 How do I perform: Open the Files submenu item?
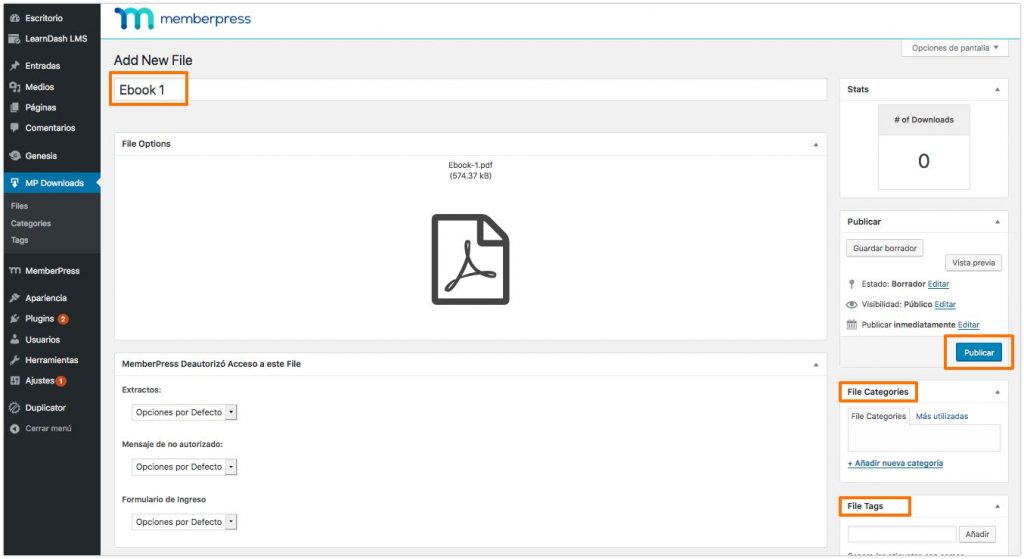click(19, 206)
